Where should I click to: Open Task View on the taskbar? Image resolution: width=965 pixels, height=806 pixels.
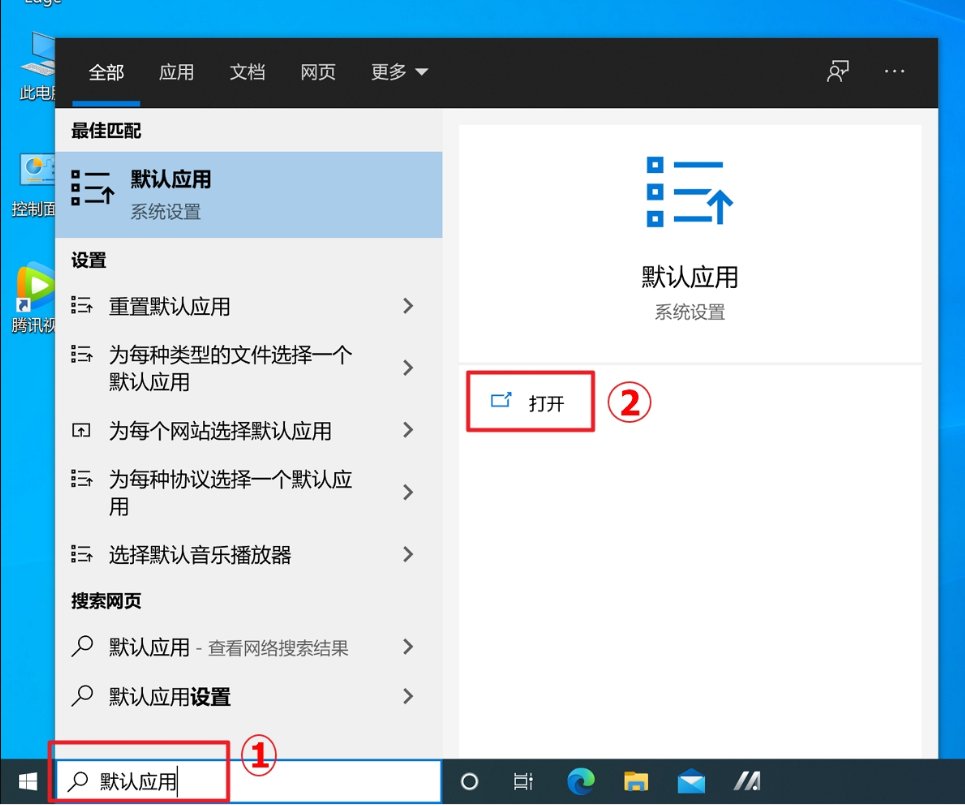click(523, 781)
